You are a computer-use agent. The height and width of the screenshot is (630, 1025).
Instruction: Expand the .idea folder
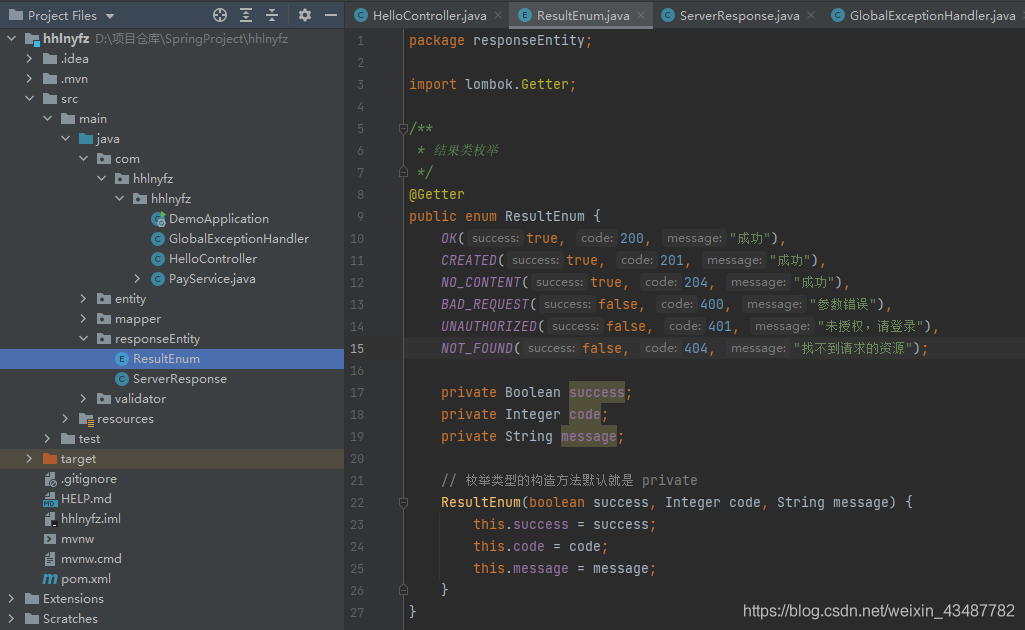pyautogui.click(x=29, y=59)
